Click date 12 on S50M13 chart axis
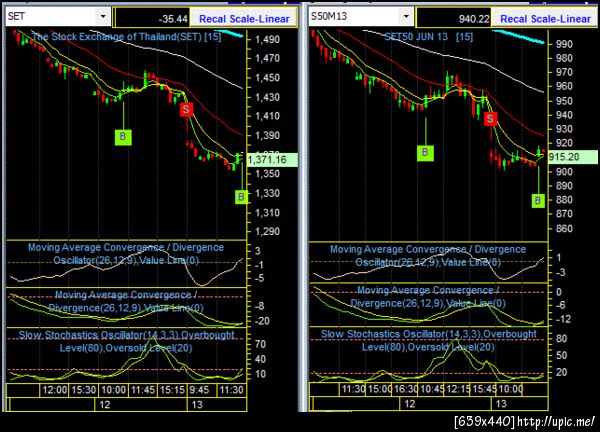 (410, 404)
